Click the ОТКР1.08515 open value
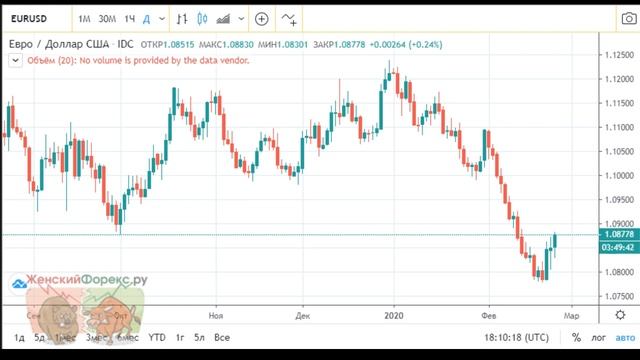The width and height of the screenshot is (640, 360). [x=167, y=44]
